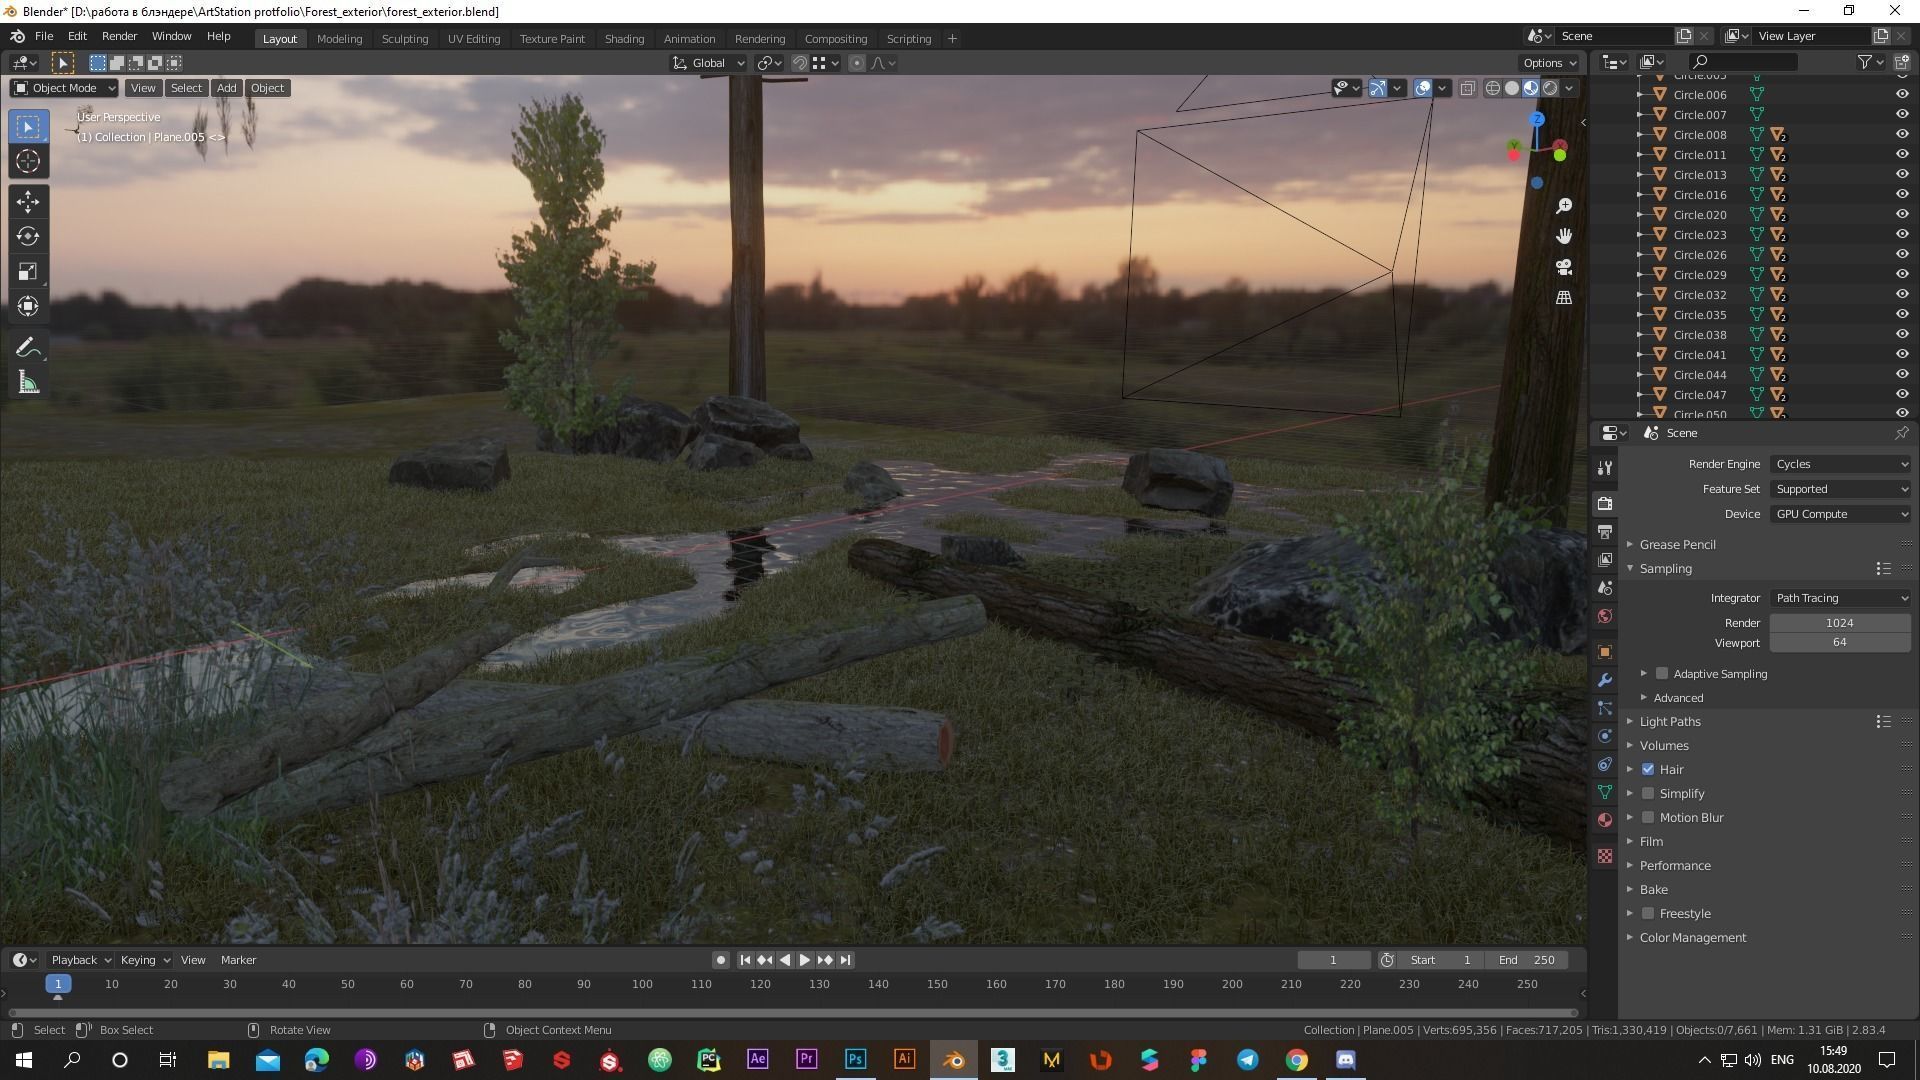Screen dimensions: 1920x1080
Task: Toggle camera view in viewport
Action: 1564,267
